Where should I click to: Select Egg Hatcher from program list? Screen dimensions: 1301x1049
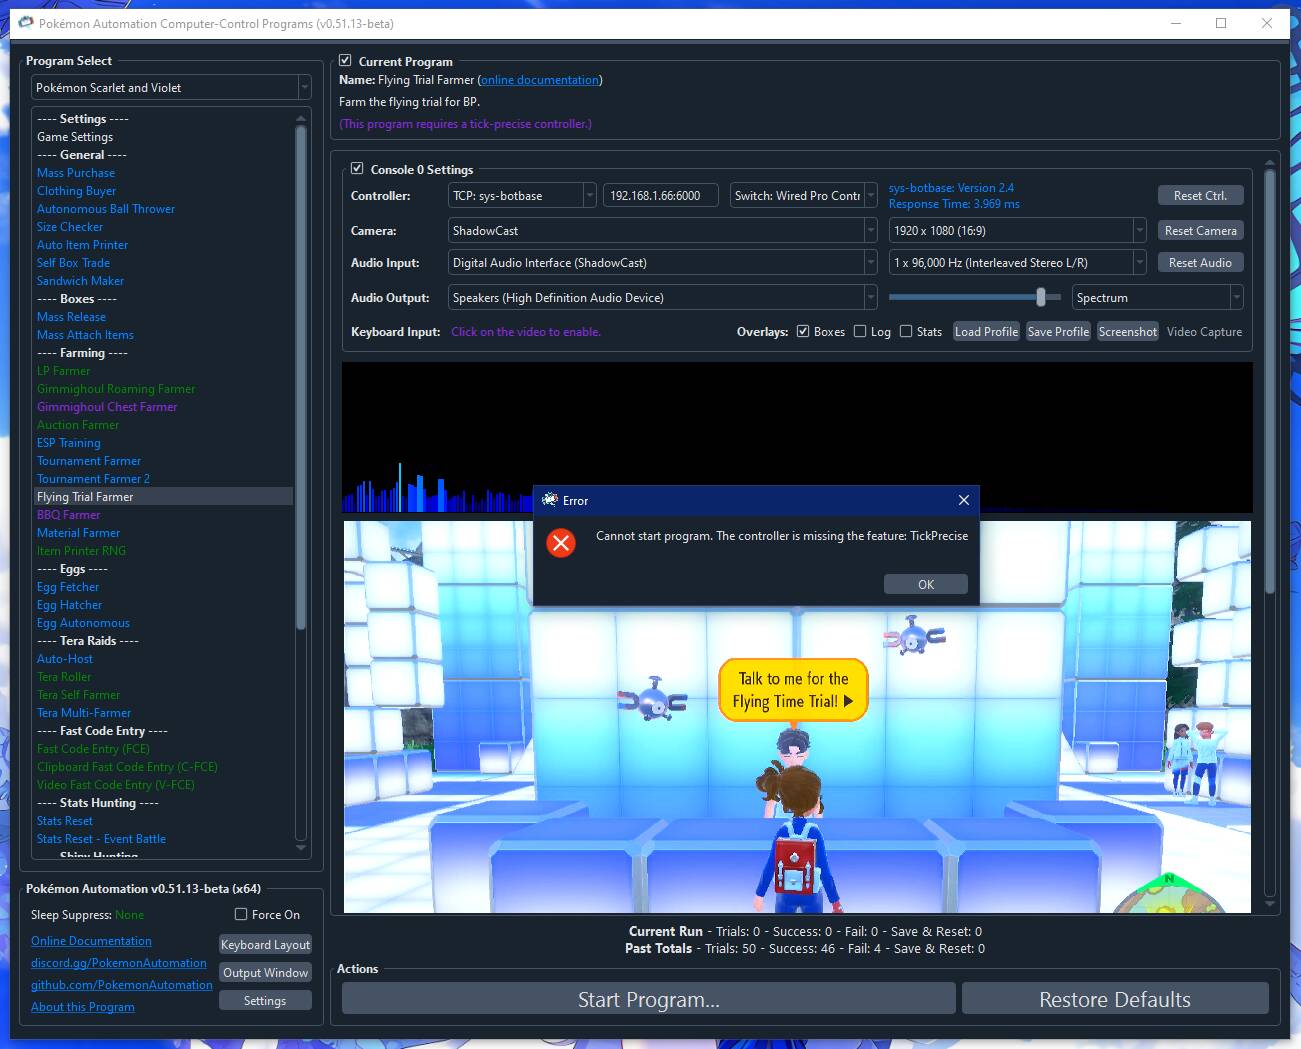[69, 605]
